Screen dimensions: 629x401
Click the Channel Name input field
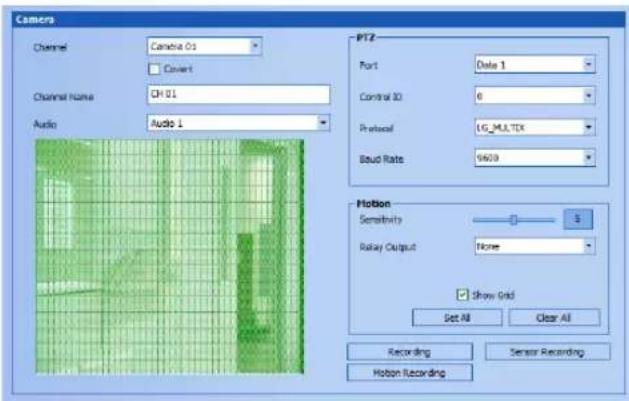[239, 95]
